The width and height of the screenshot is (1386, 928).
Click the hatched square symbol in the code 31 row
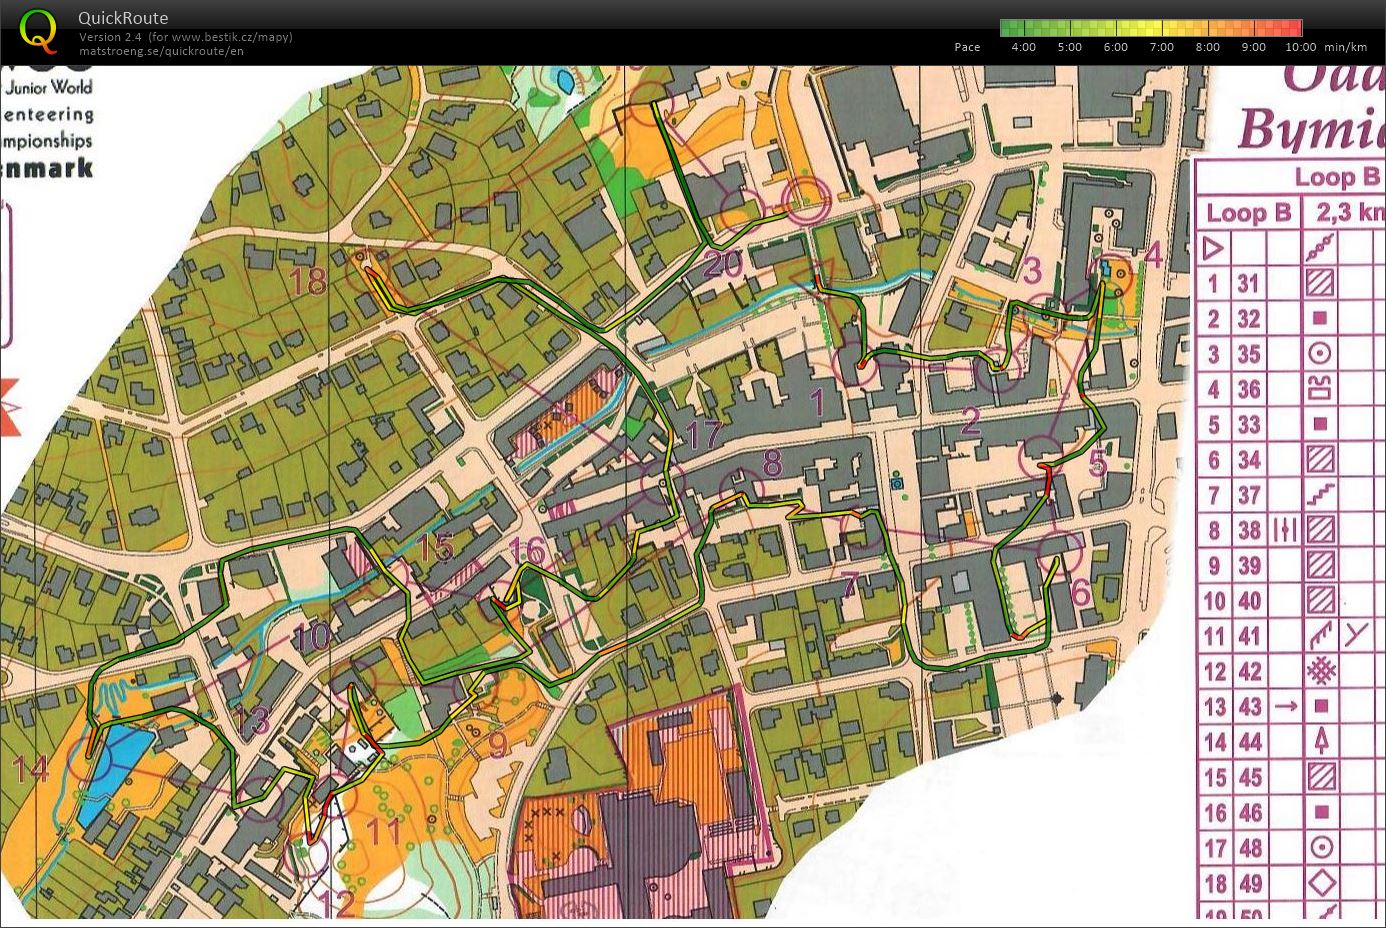click(1320, 283)
